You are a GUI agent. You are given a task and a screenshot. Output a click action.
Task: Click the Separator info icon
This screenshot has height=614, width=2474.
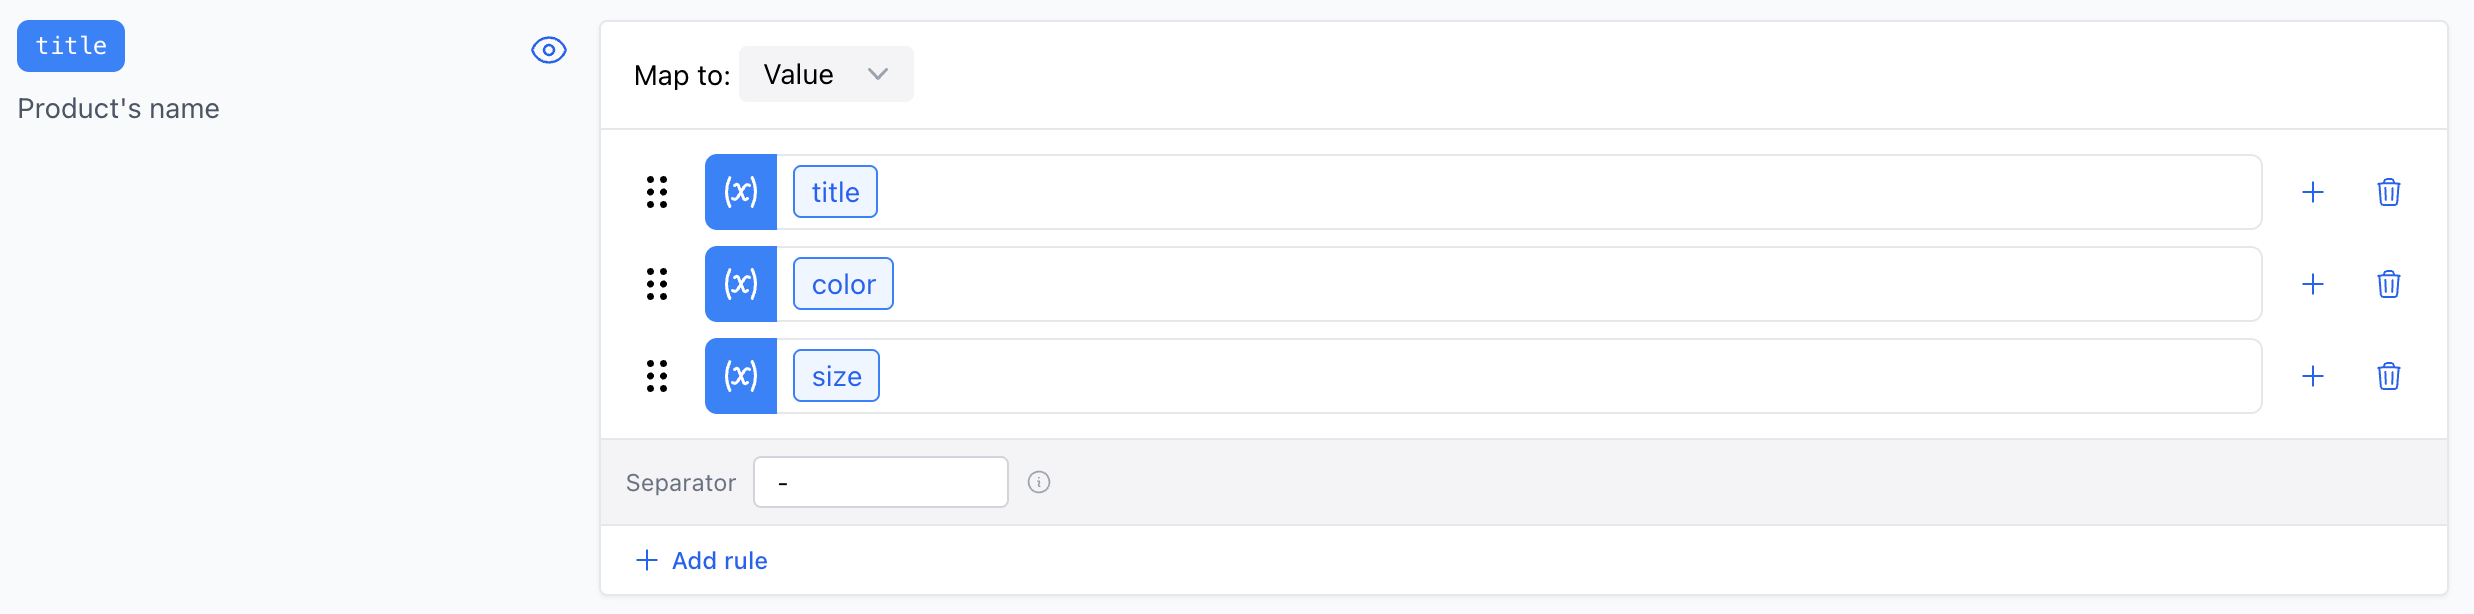click(x=1039, y=482)
